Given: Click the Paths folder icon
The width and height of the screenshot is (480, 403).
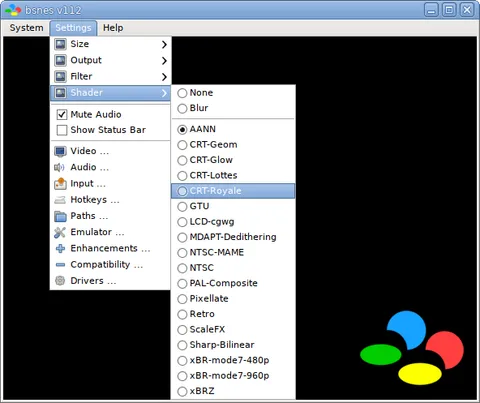Looking at the screenshot, I should (60, 216).
